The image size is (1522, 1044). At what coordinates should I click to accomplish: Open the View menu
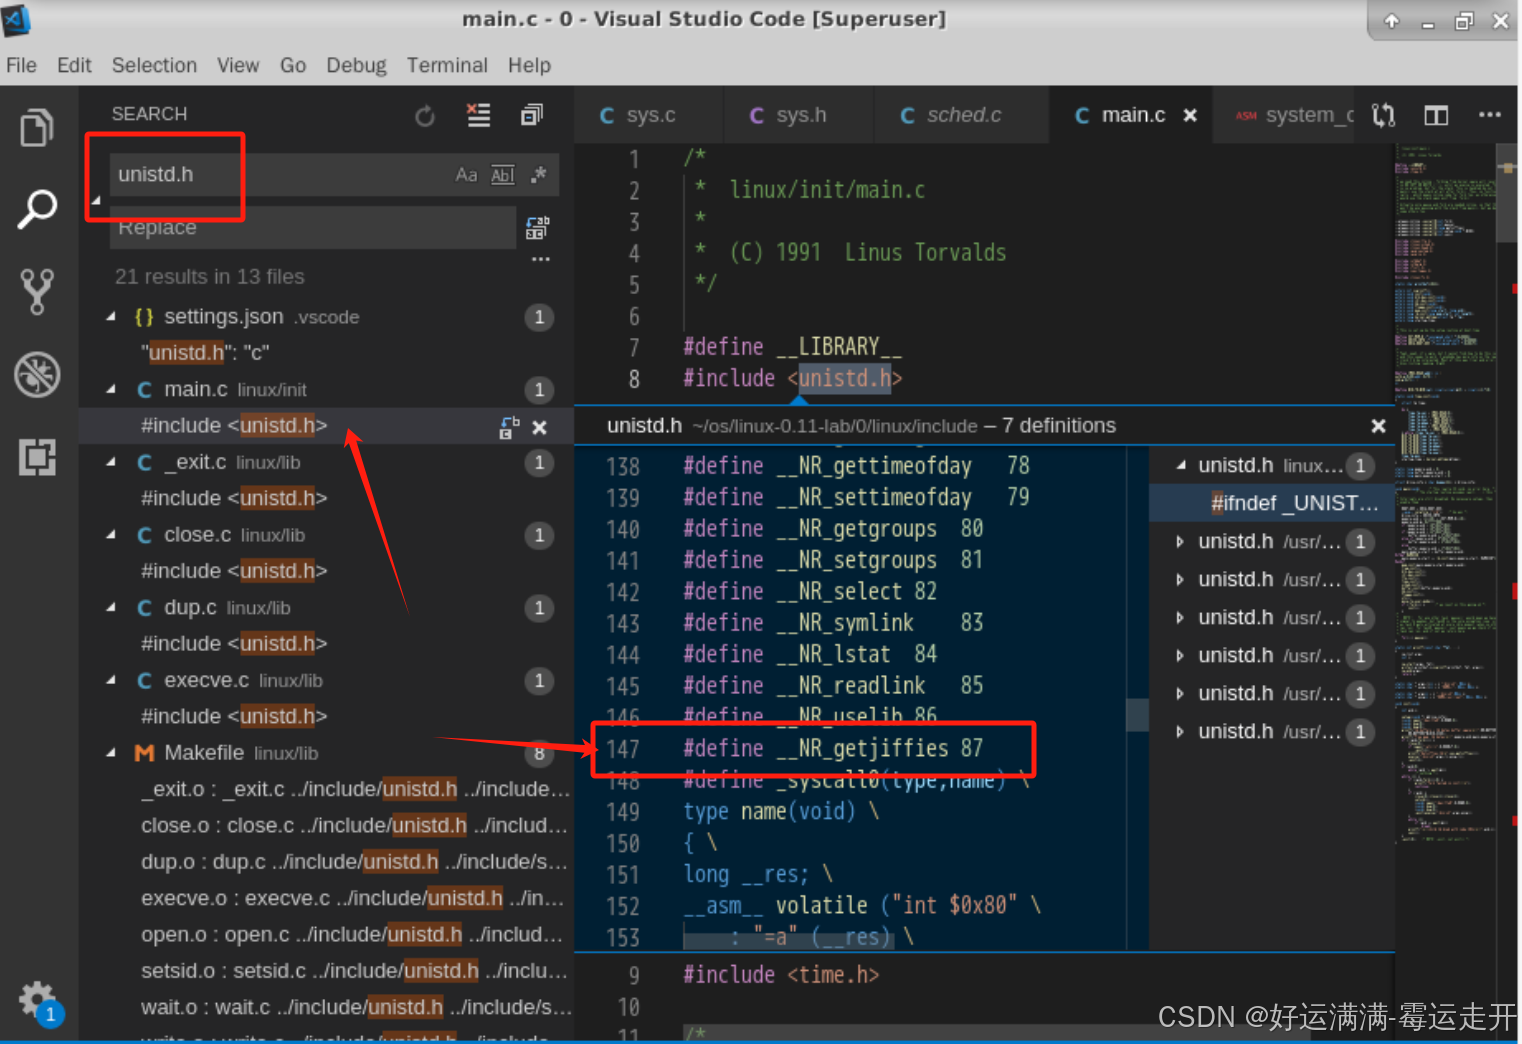[x=238, y=65]
